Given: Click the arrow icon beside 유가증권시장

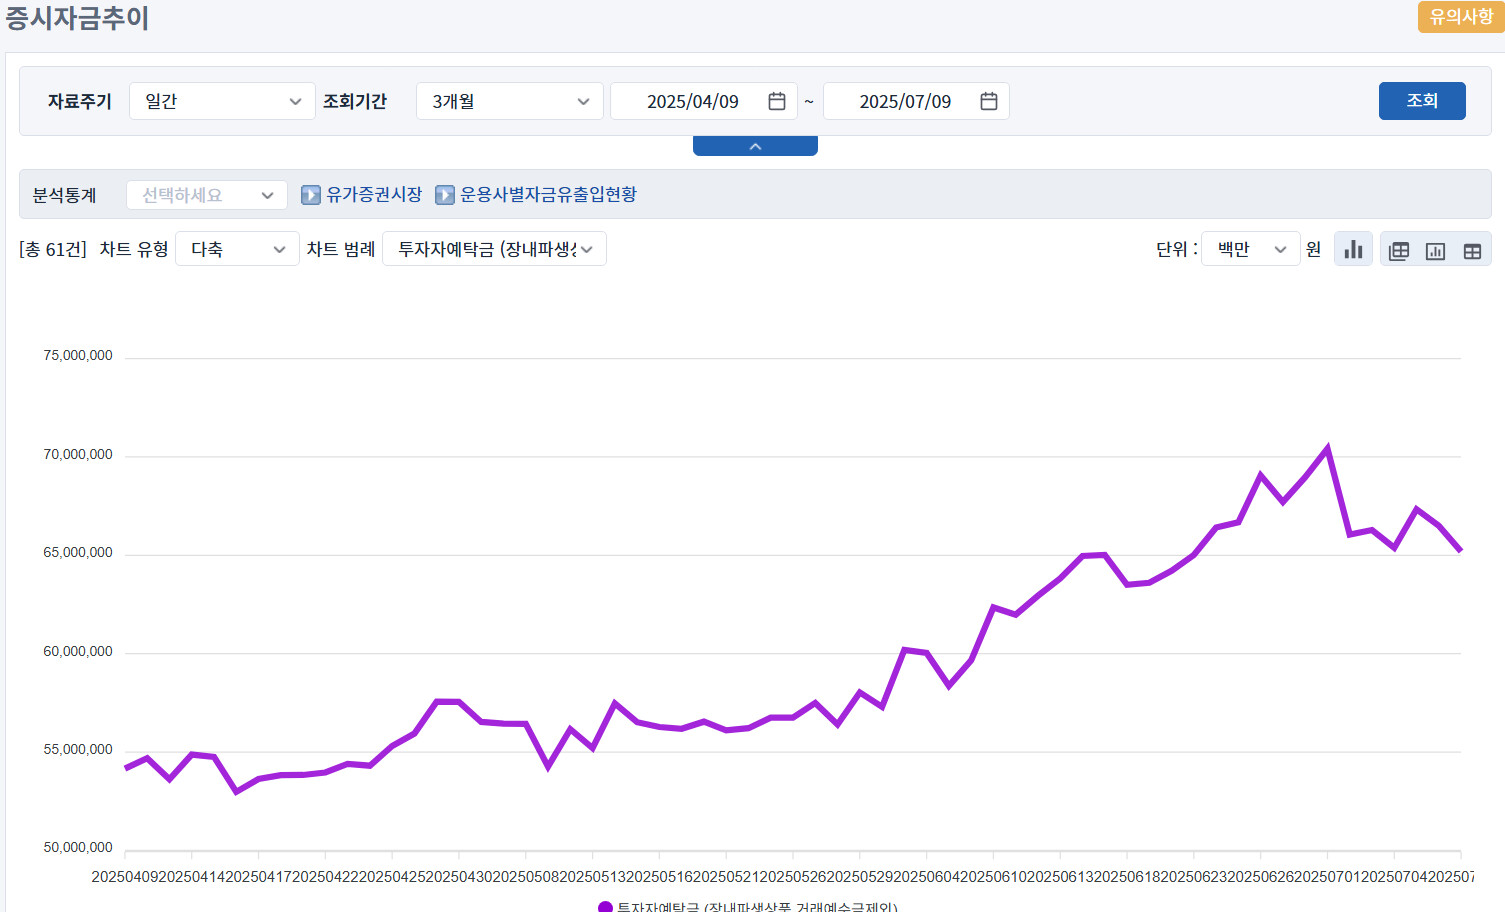Looking at the screenshot, I should point(311,195).
